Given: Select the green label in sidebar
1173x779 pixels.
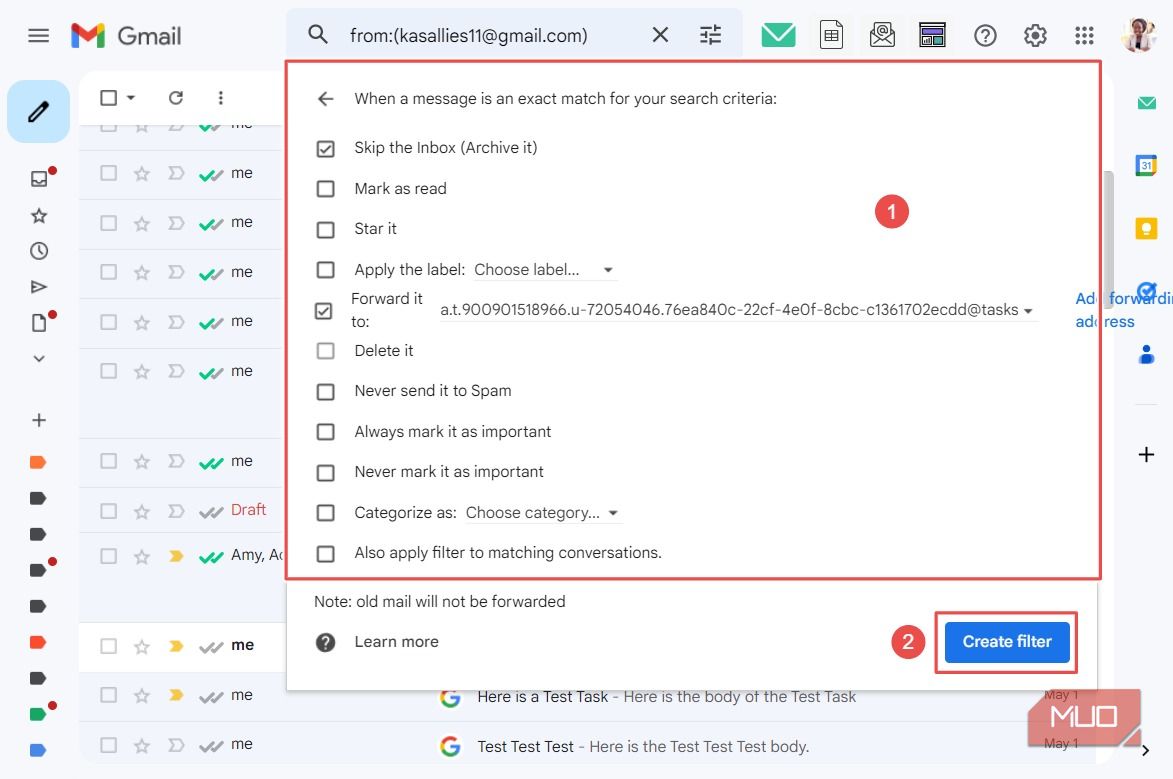Looking at the screenshot, I should [37, 713].
